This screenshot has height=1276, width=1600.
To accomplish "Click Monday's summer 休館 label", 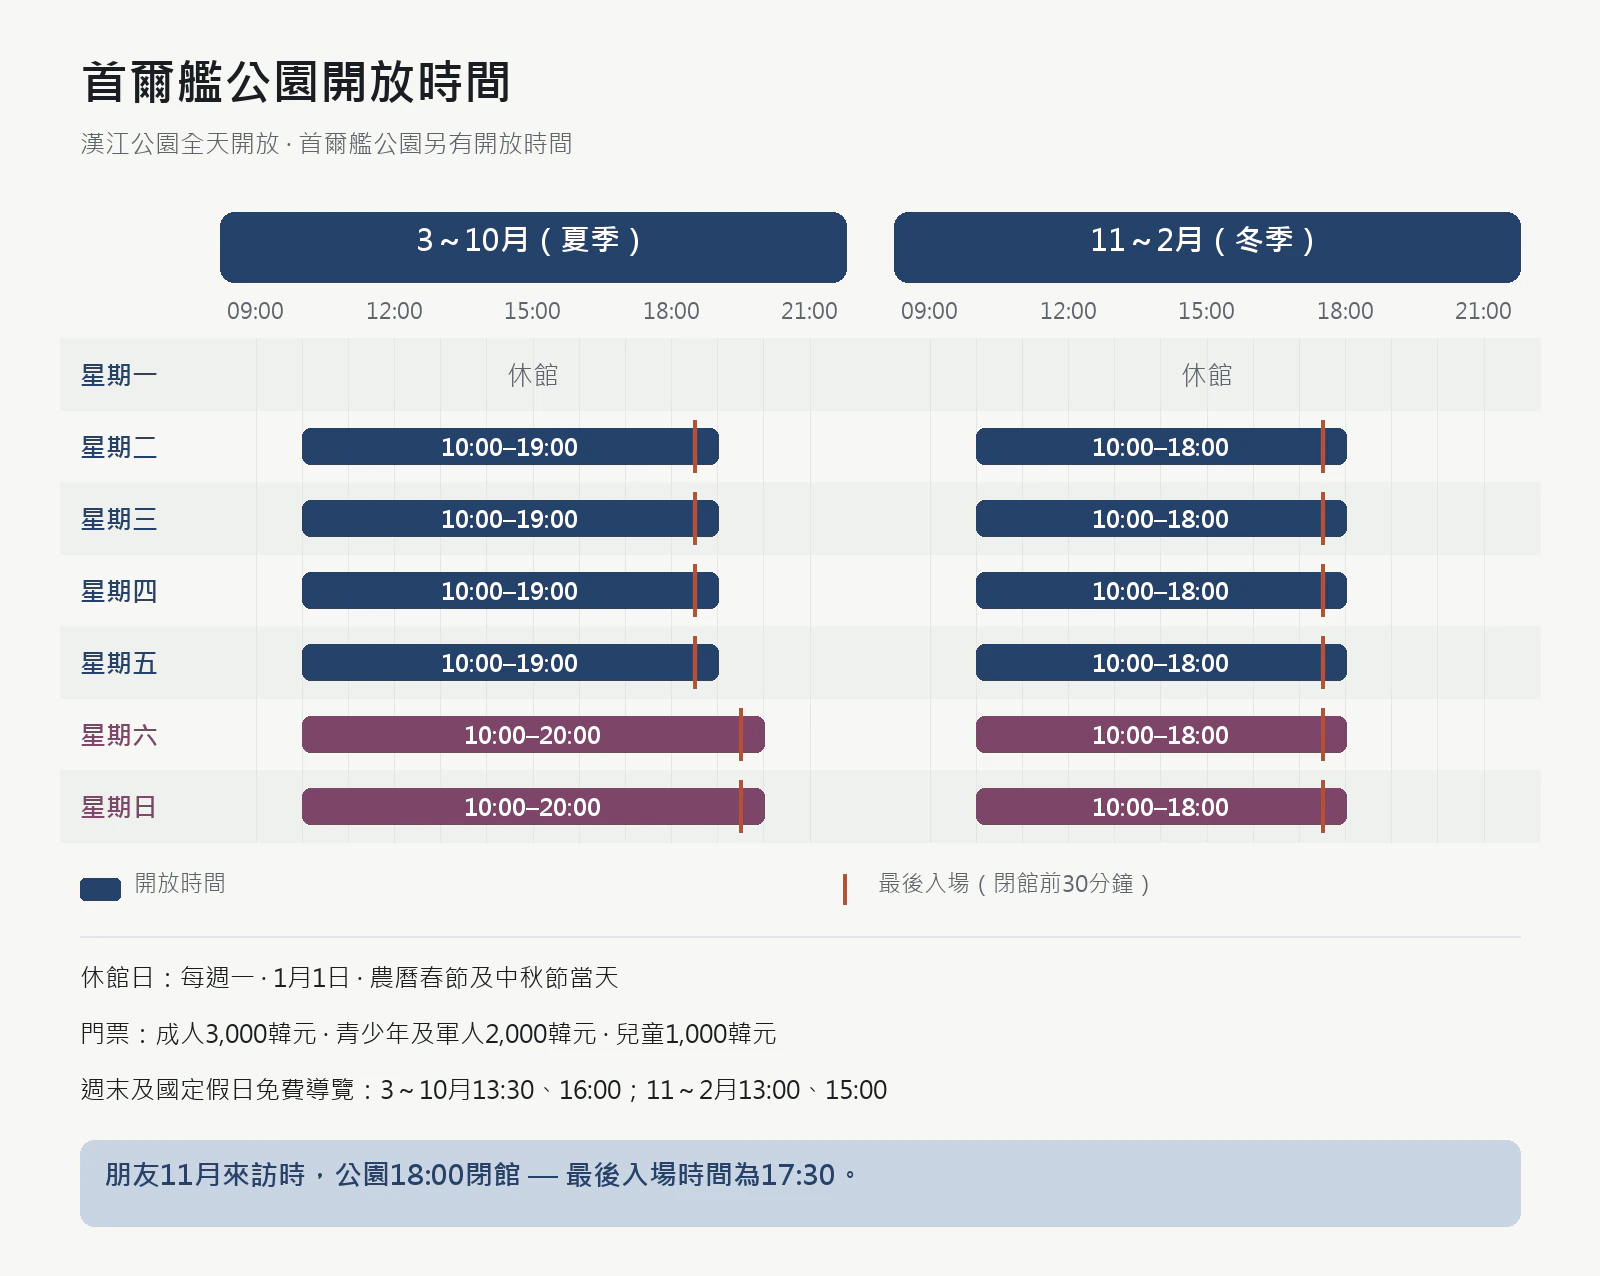I will click(533, 375).
